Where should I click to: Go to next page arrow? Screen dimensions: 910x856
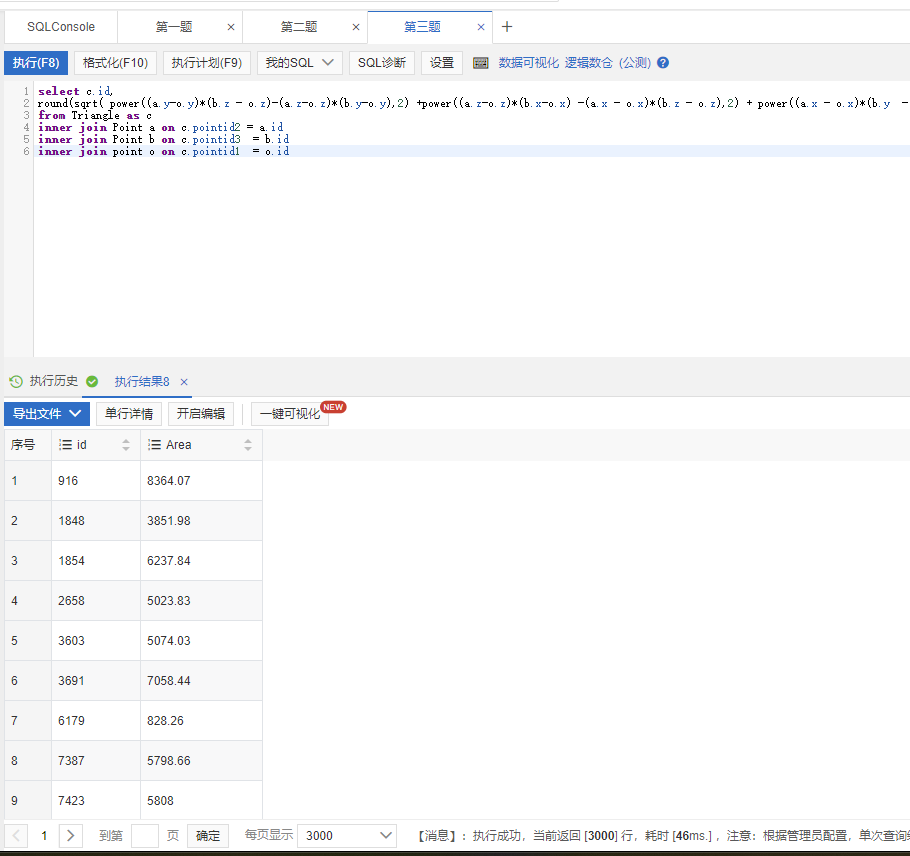pos(71,836)
